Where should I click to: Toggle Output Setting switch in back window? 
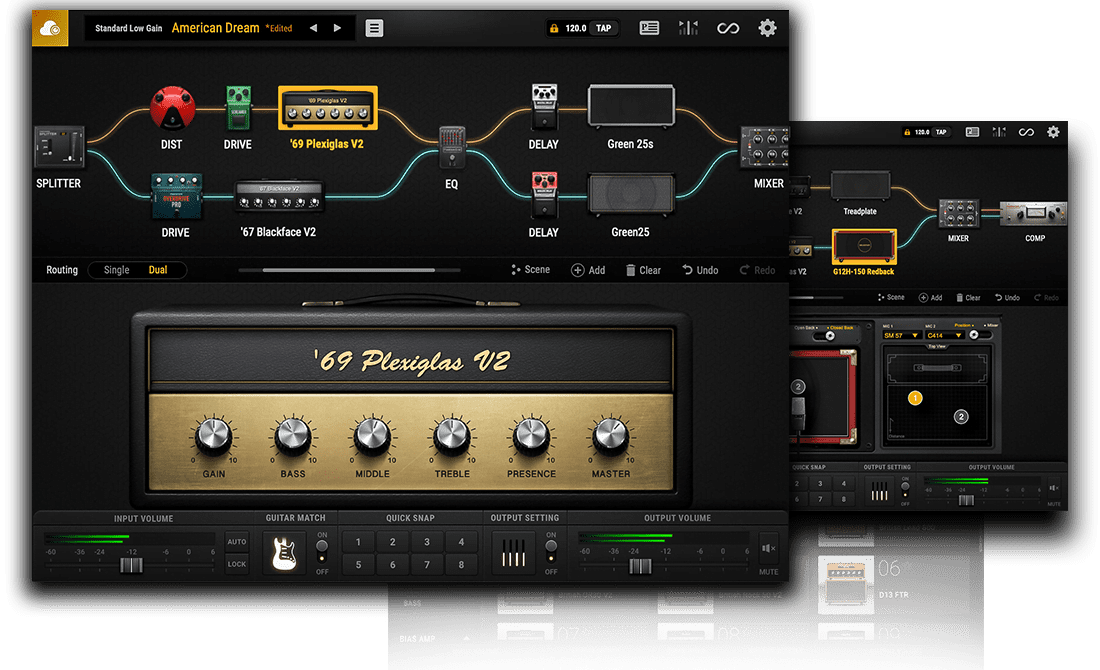(x=905, y=489)
